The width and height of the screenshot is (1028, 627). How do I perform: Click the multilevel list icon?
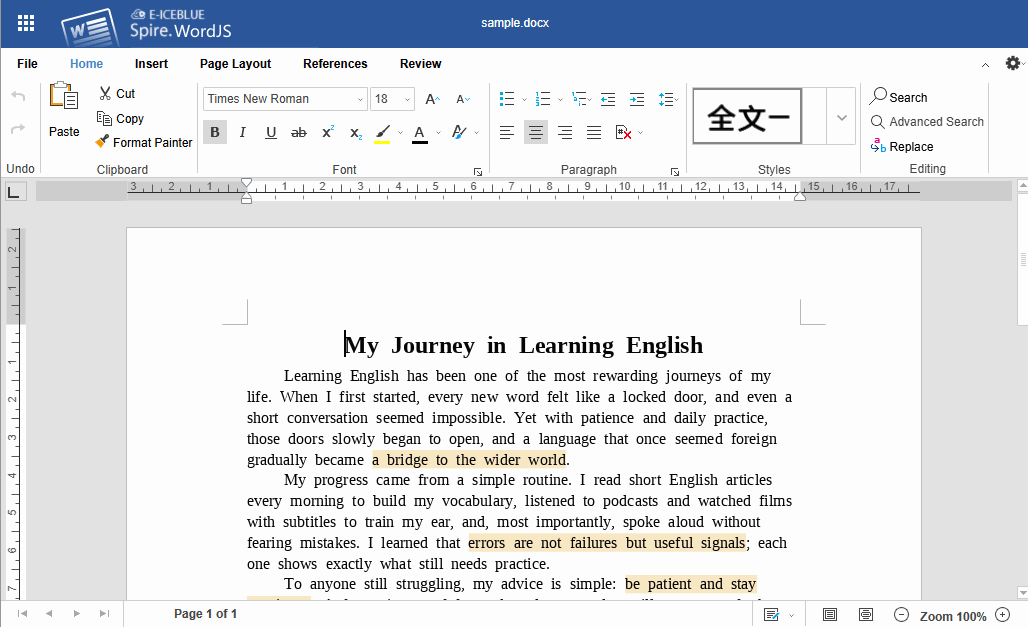click(x=580, y=99)
